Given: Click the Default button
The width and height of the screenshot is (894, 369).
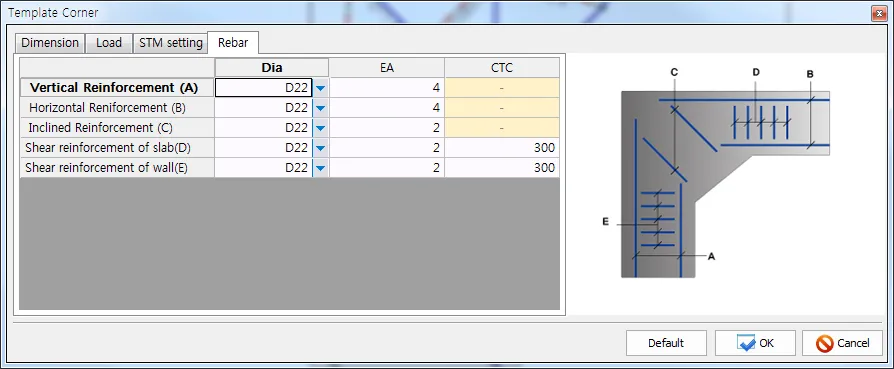Looking at the screenshot, I should coord(666,343).
